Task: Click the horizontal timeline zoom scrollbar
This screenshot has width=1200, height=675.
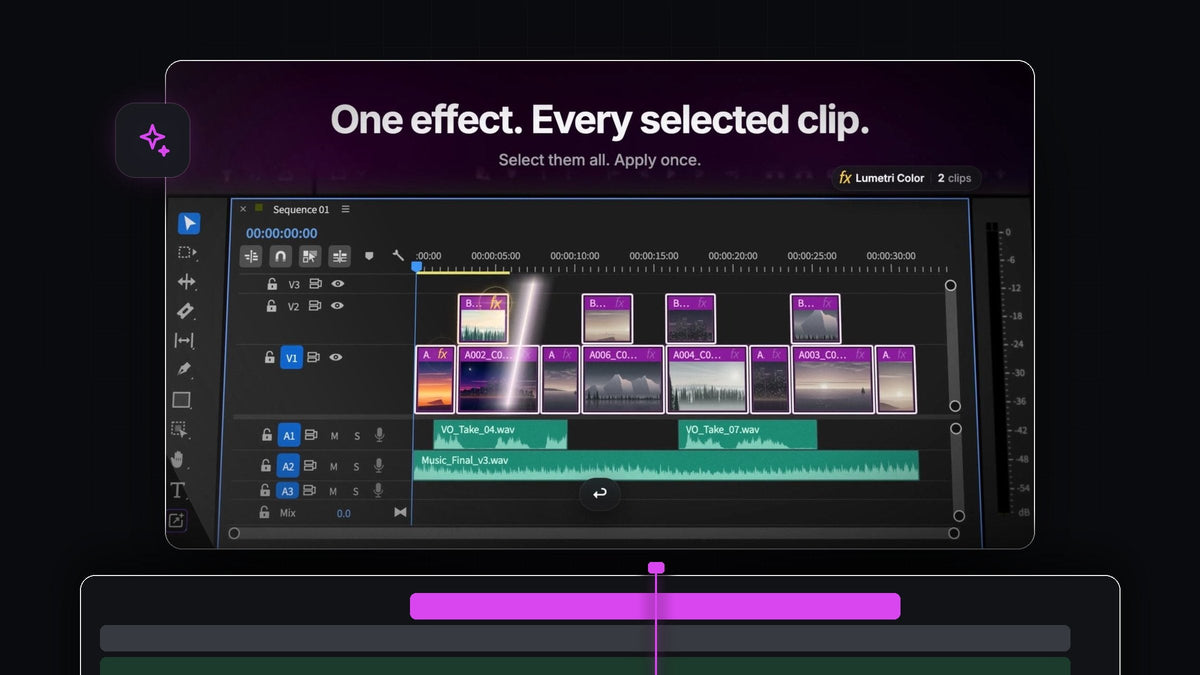Action: click(594, 533)
